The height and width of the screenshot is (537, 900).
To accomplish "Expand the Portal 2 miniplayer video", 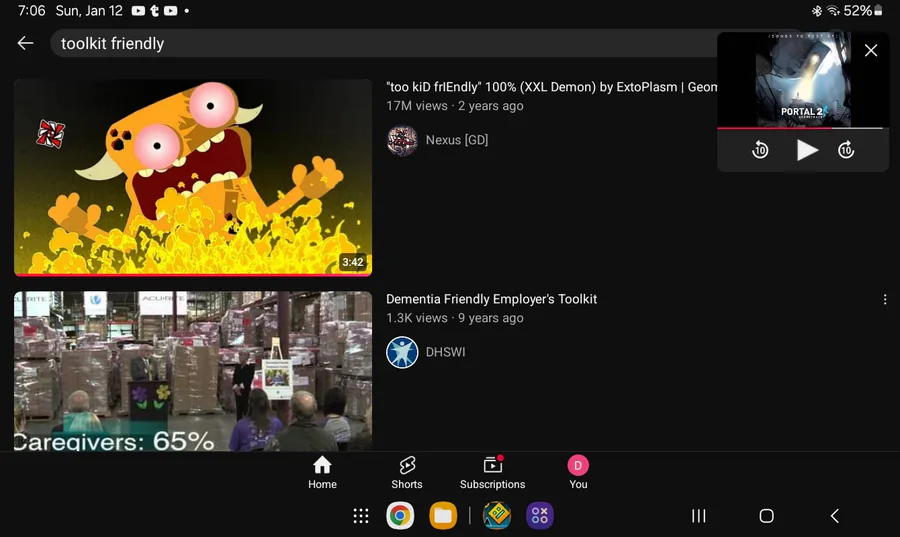I will point(803,80).
